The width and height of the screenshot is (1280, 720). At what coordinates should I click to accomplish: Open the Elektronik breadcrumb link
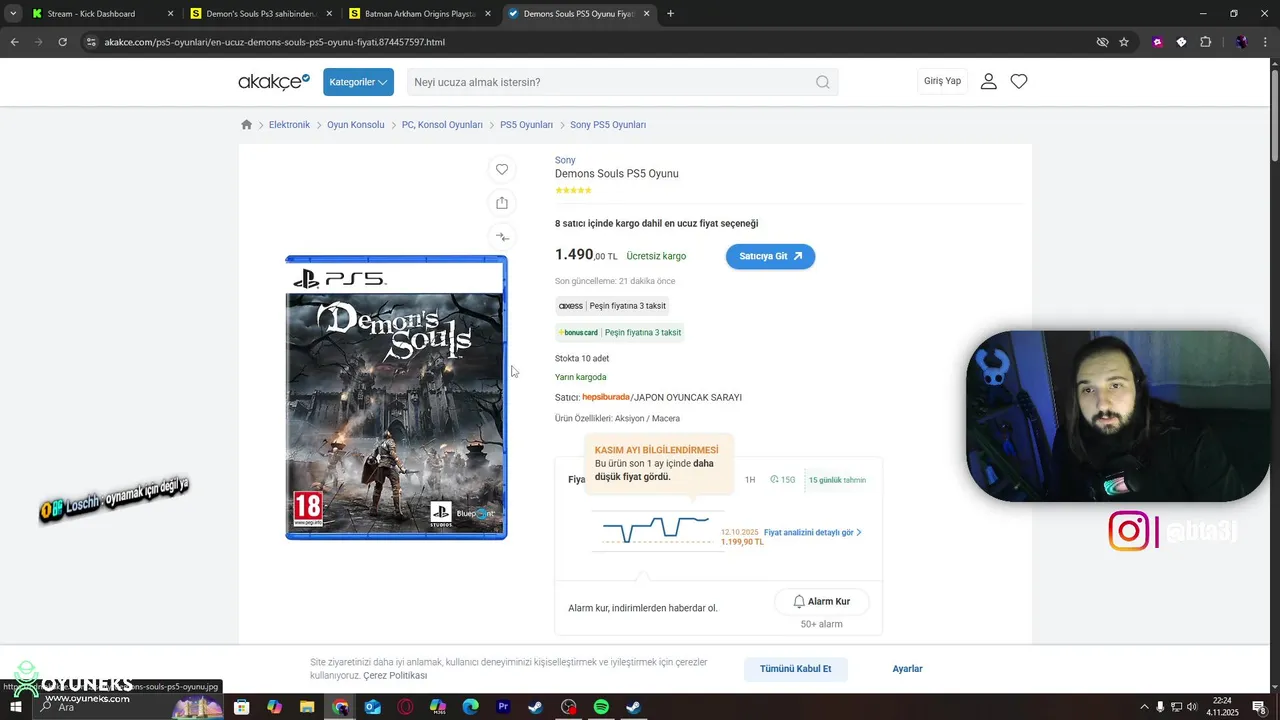[x=289, y=125]
